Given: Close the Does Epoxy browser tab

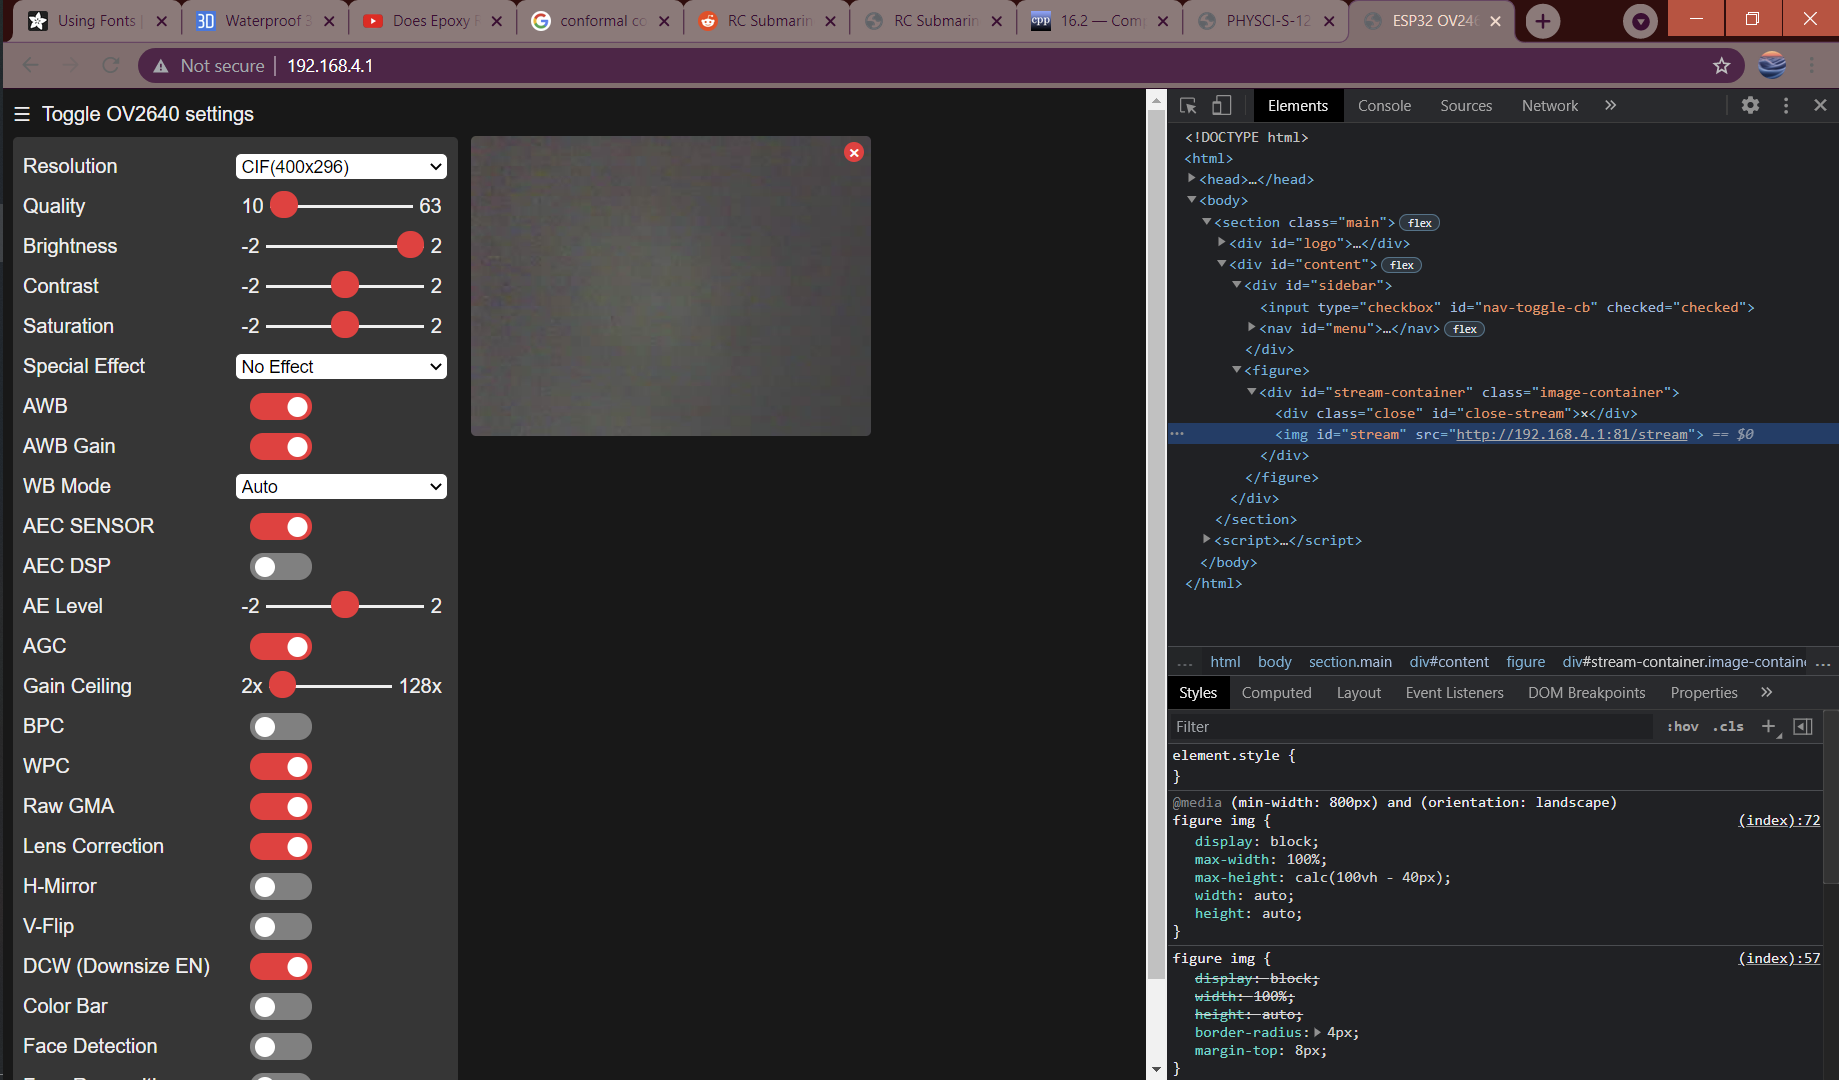Looking at the screenshot, I should tap(496, 21).
